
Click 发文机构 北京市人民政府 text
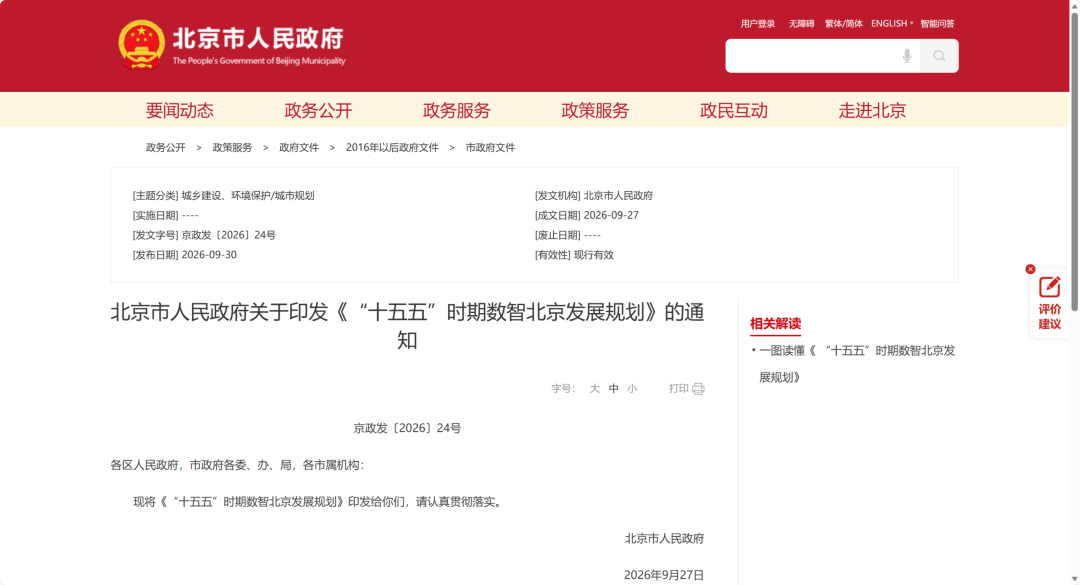[594, 196]
